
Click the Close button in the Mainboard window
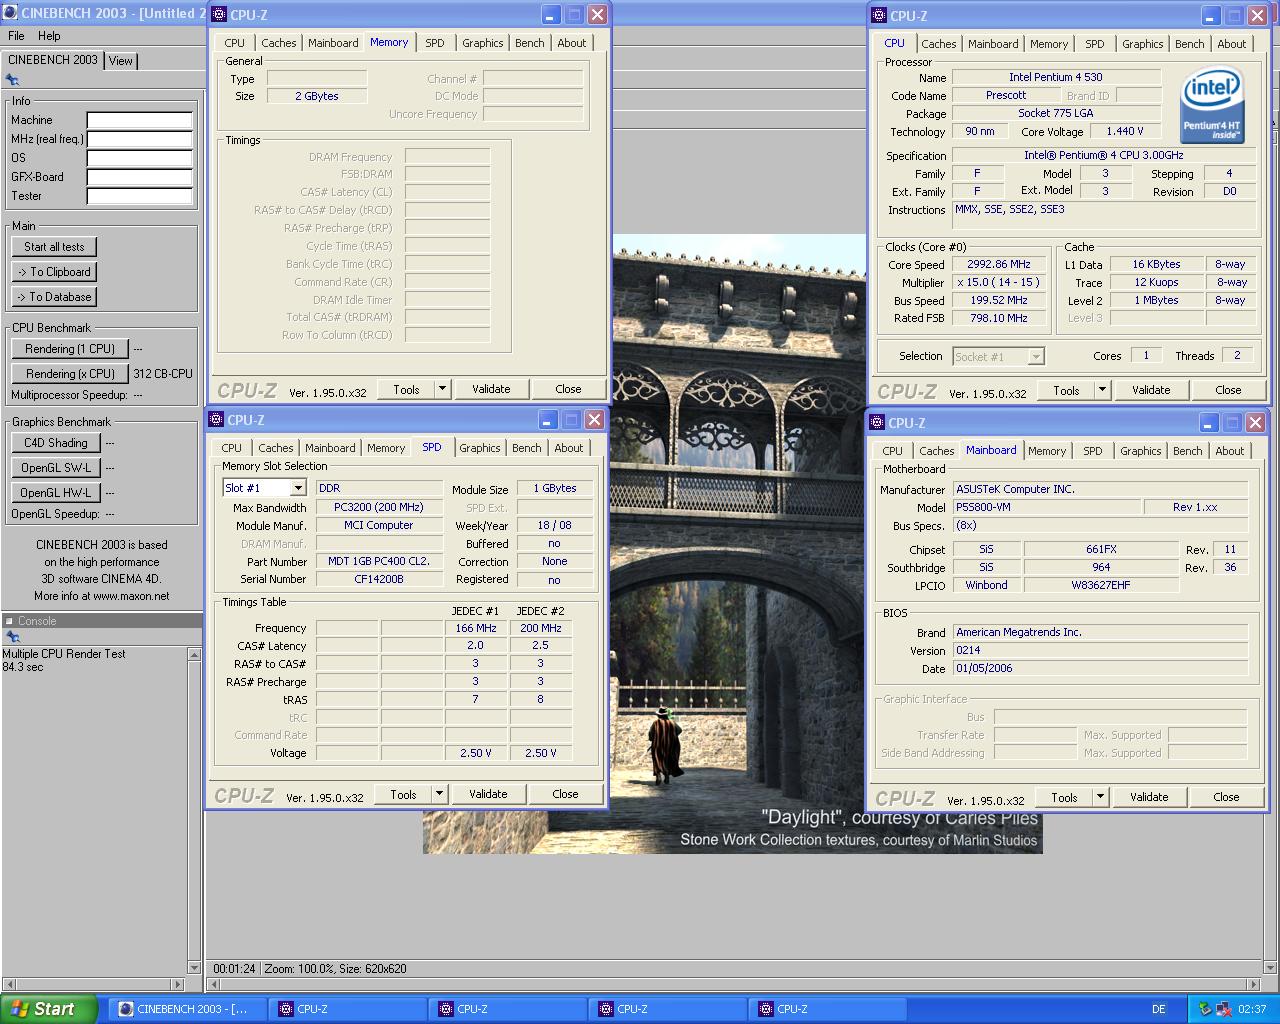(x=1226, y=797)
